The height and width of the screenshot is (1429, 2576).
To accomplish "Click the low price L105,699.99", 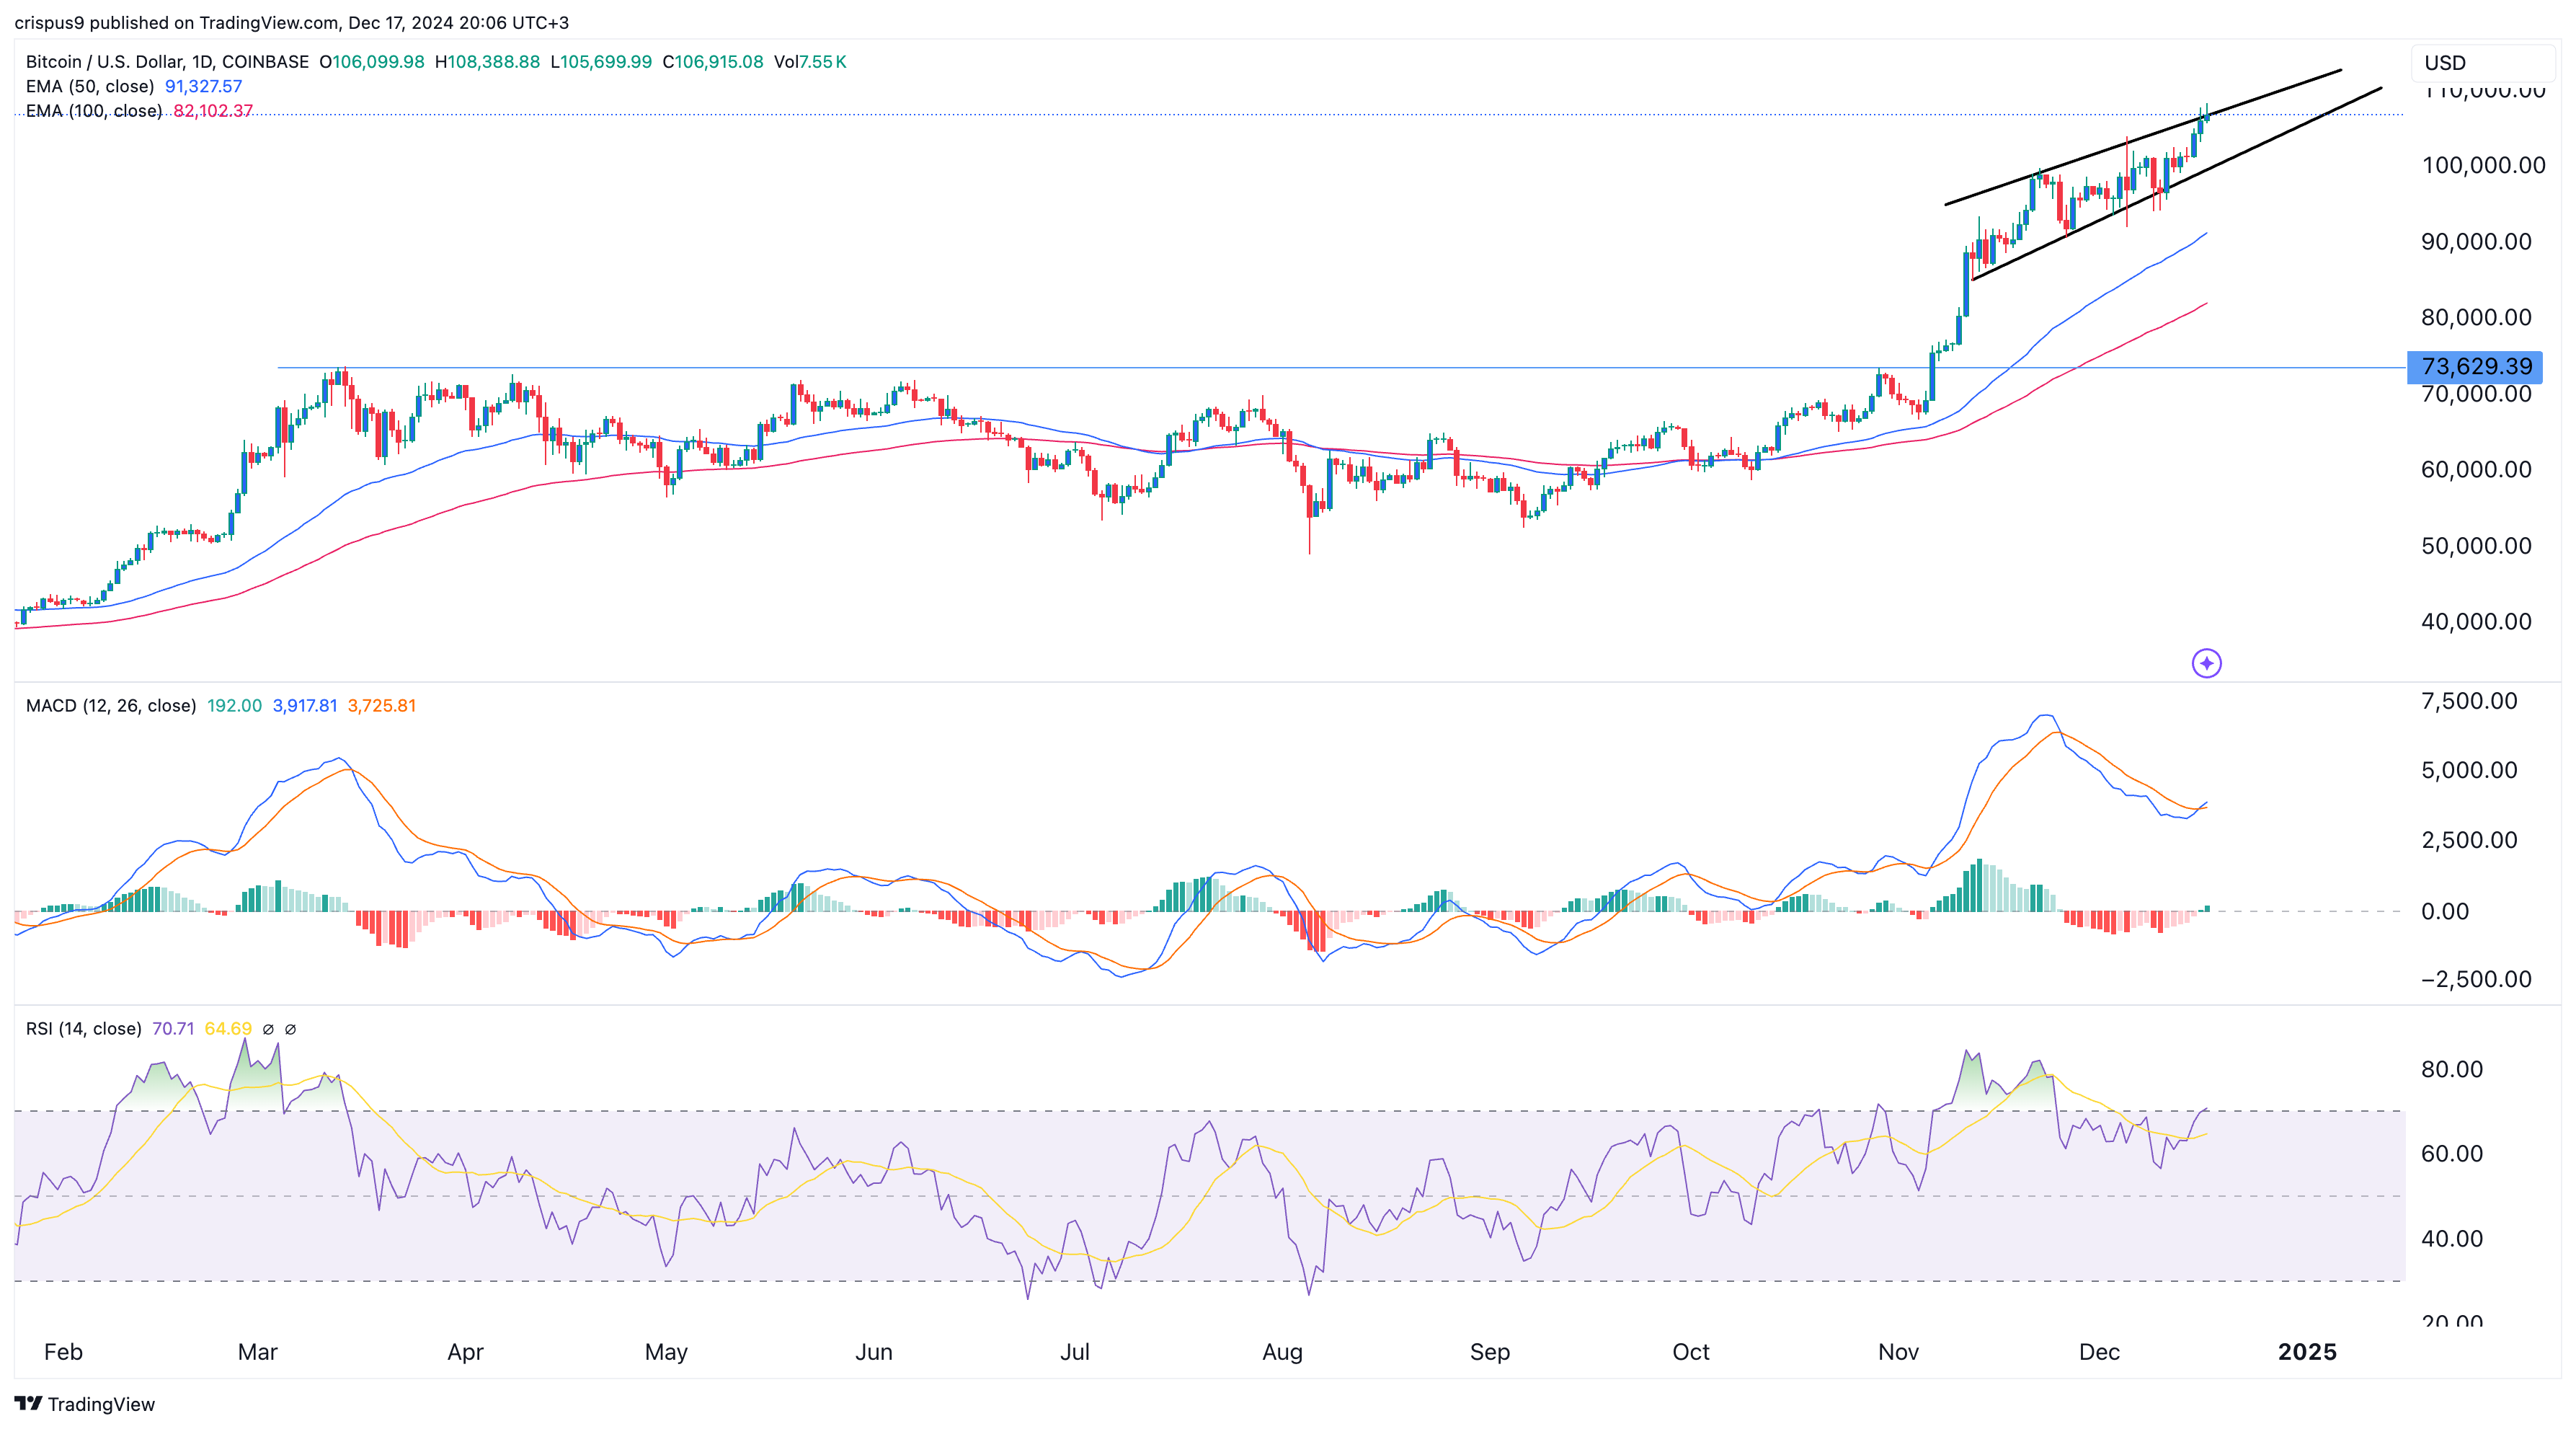I will pyautogui.click(x=601, y=62).
